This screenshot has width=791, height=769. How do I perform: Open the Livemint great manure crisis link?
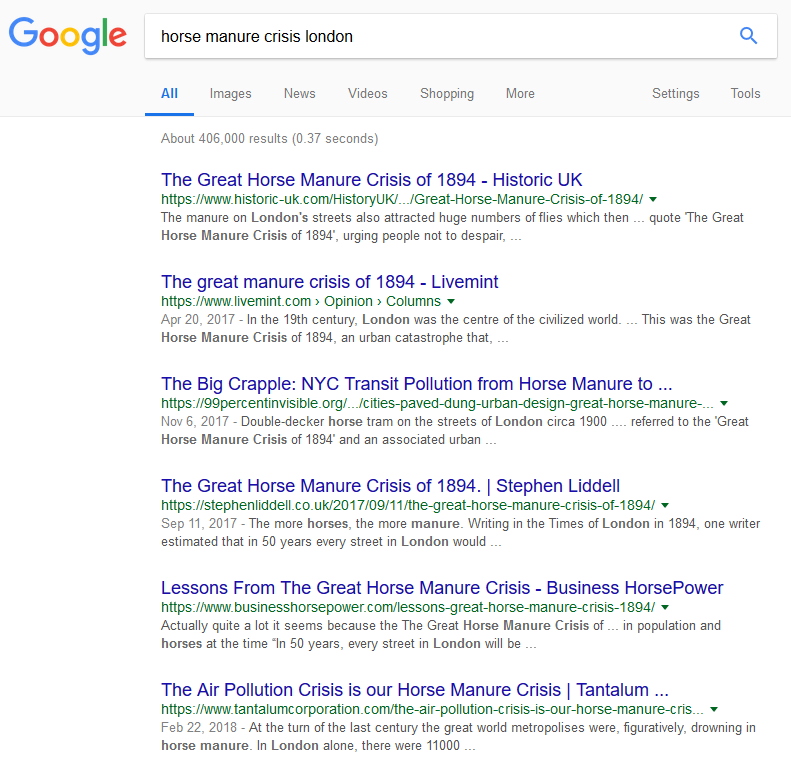(x=329, y=282)
